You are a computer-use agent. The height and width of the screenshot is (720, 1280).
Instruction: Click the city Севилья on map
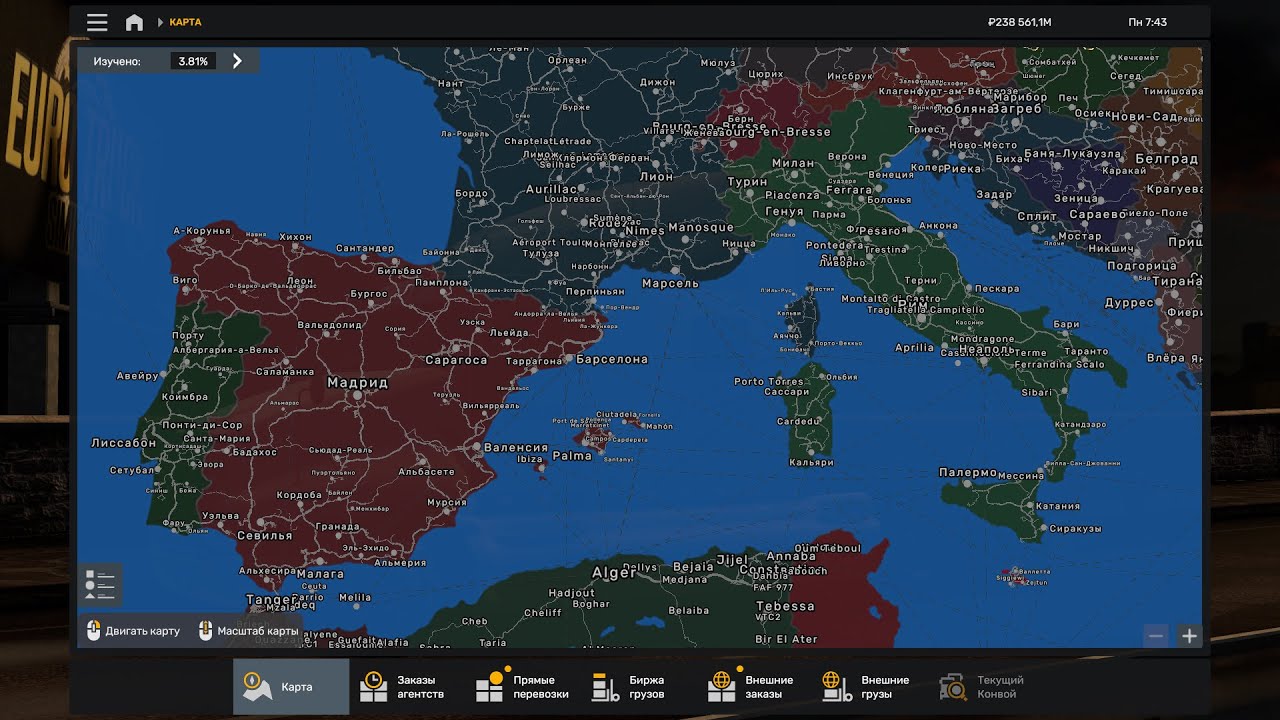(264, 535)
